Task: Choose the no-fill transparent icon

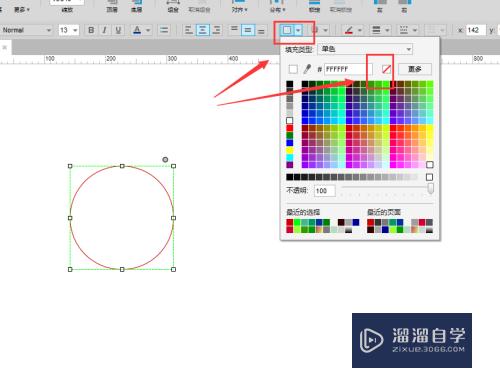Action: tap(386, 69)
